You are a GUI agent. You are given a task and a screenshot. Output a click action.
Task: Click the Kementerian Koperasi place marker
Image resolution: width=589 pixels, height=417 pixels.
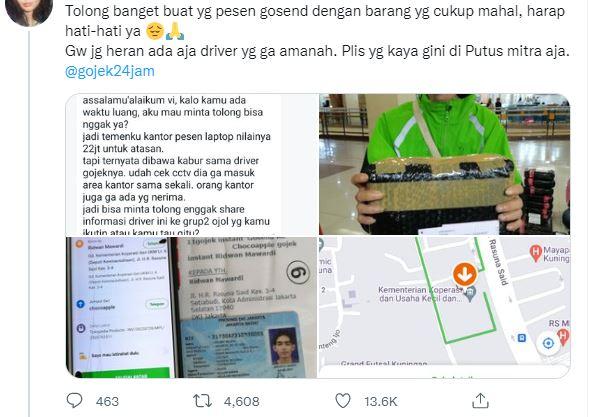click(470, 293)
